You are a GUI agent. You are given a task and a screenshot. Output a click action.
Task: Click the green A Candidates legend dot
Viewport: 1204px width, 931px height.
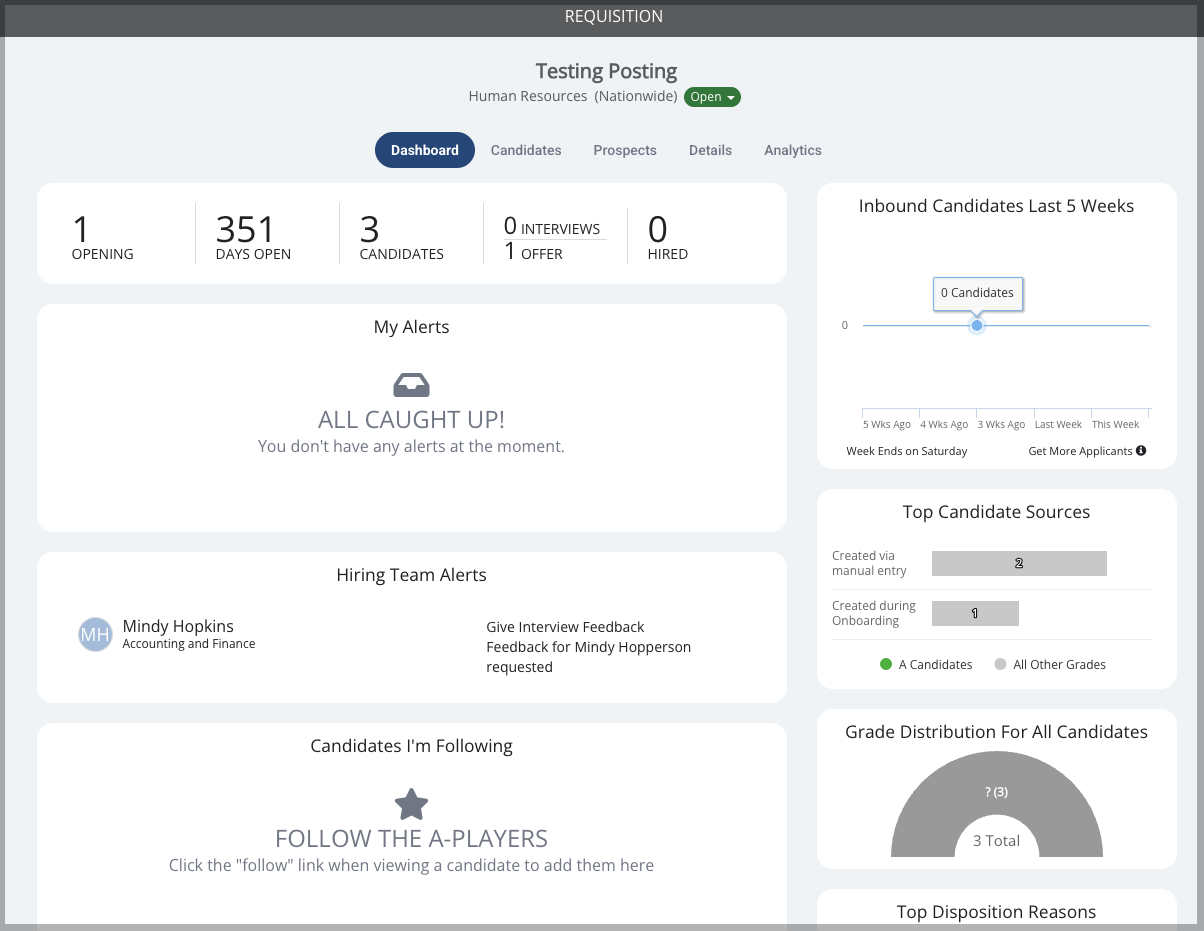(x=886, y=664)
